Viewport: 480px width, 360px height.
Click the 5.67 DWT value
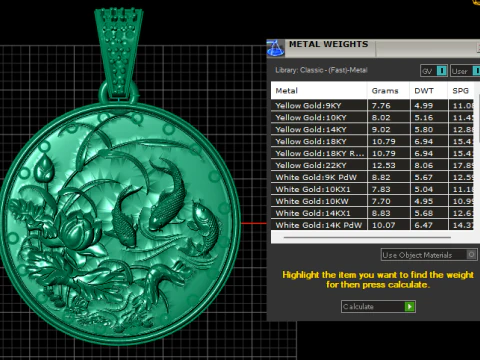tap(424, 178)
